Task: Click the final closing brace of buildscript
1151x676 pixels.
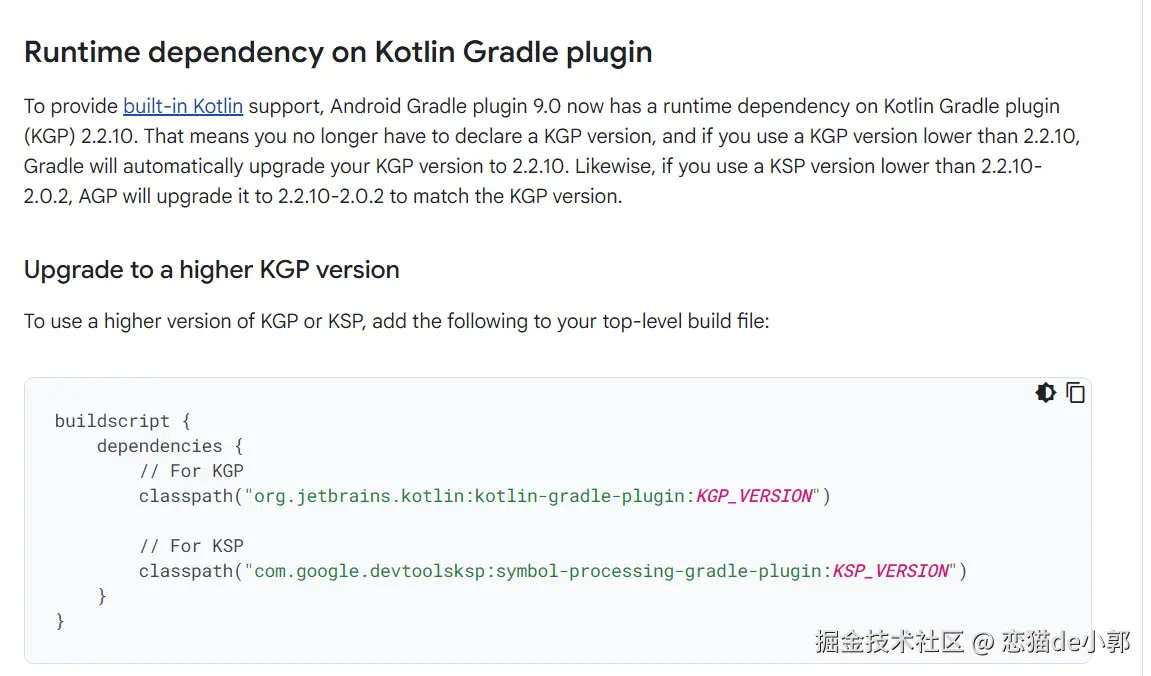Action: (60, 621)
